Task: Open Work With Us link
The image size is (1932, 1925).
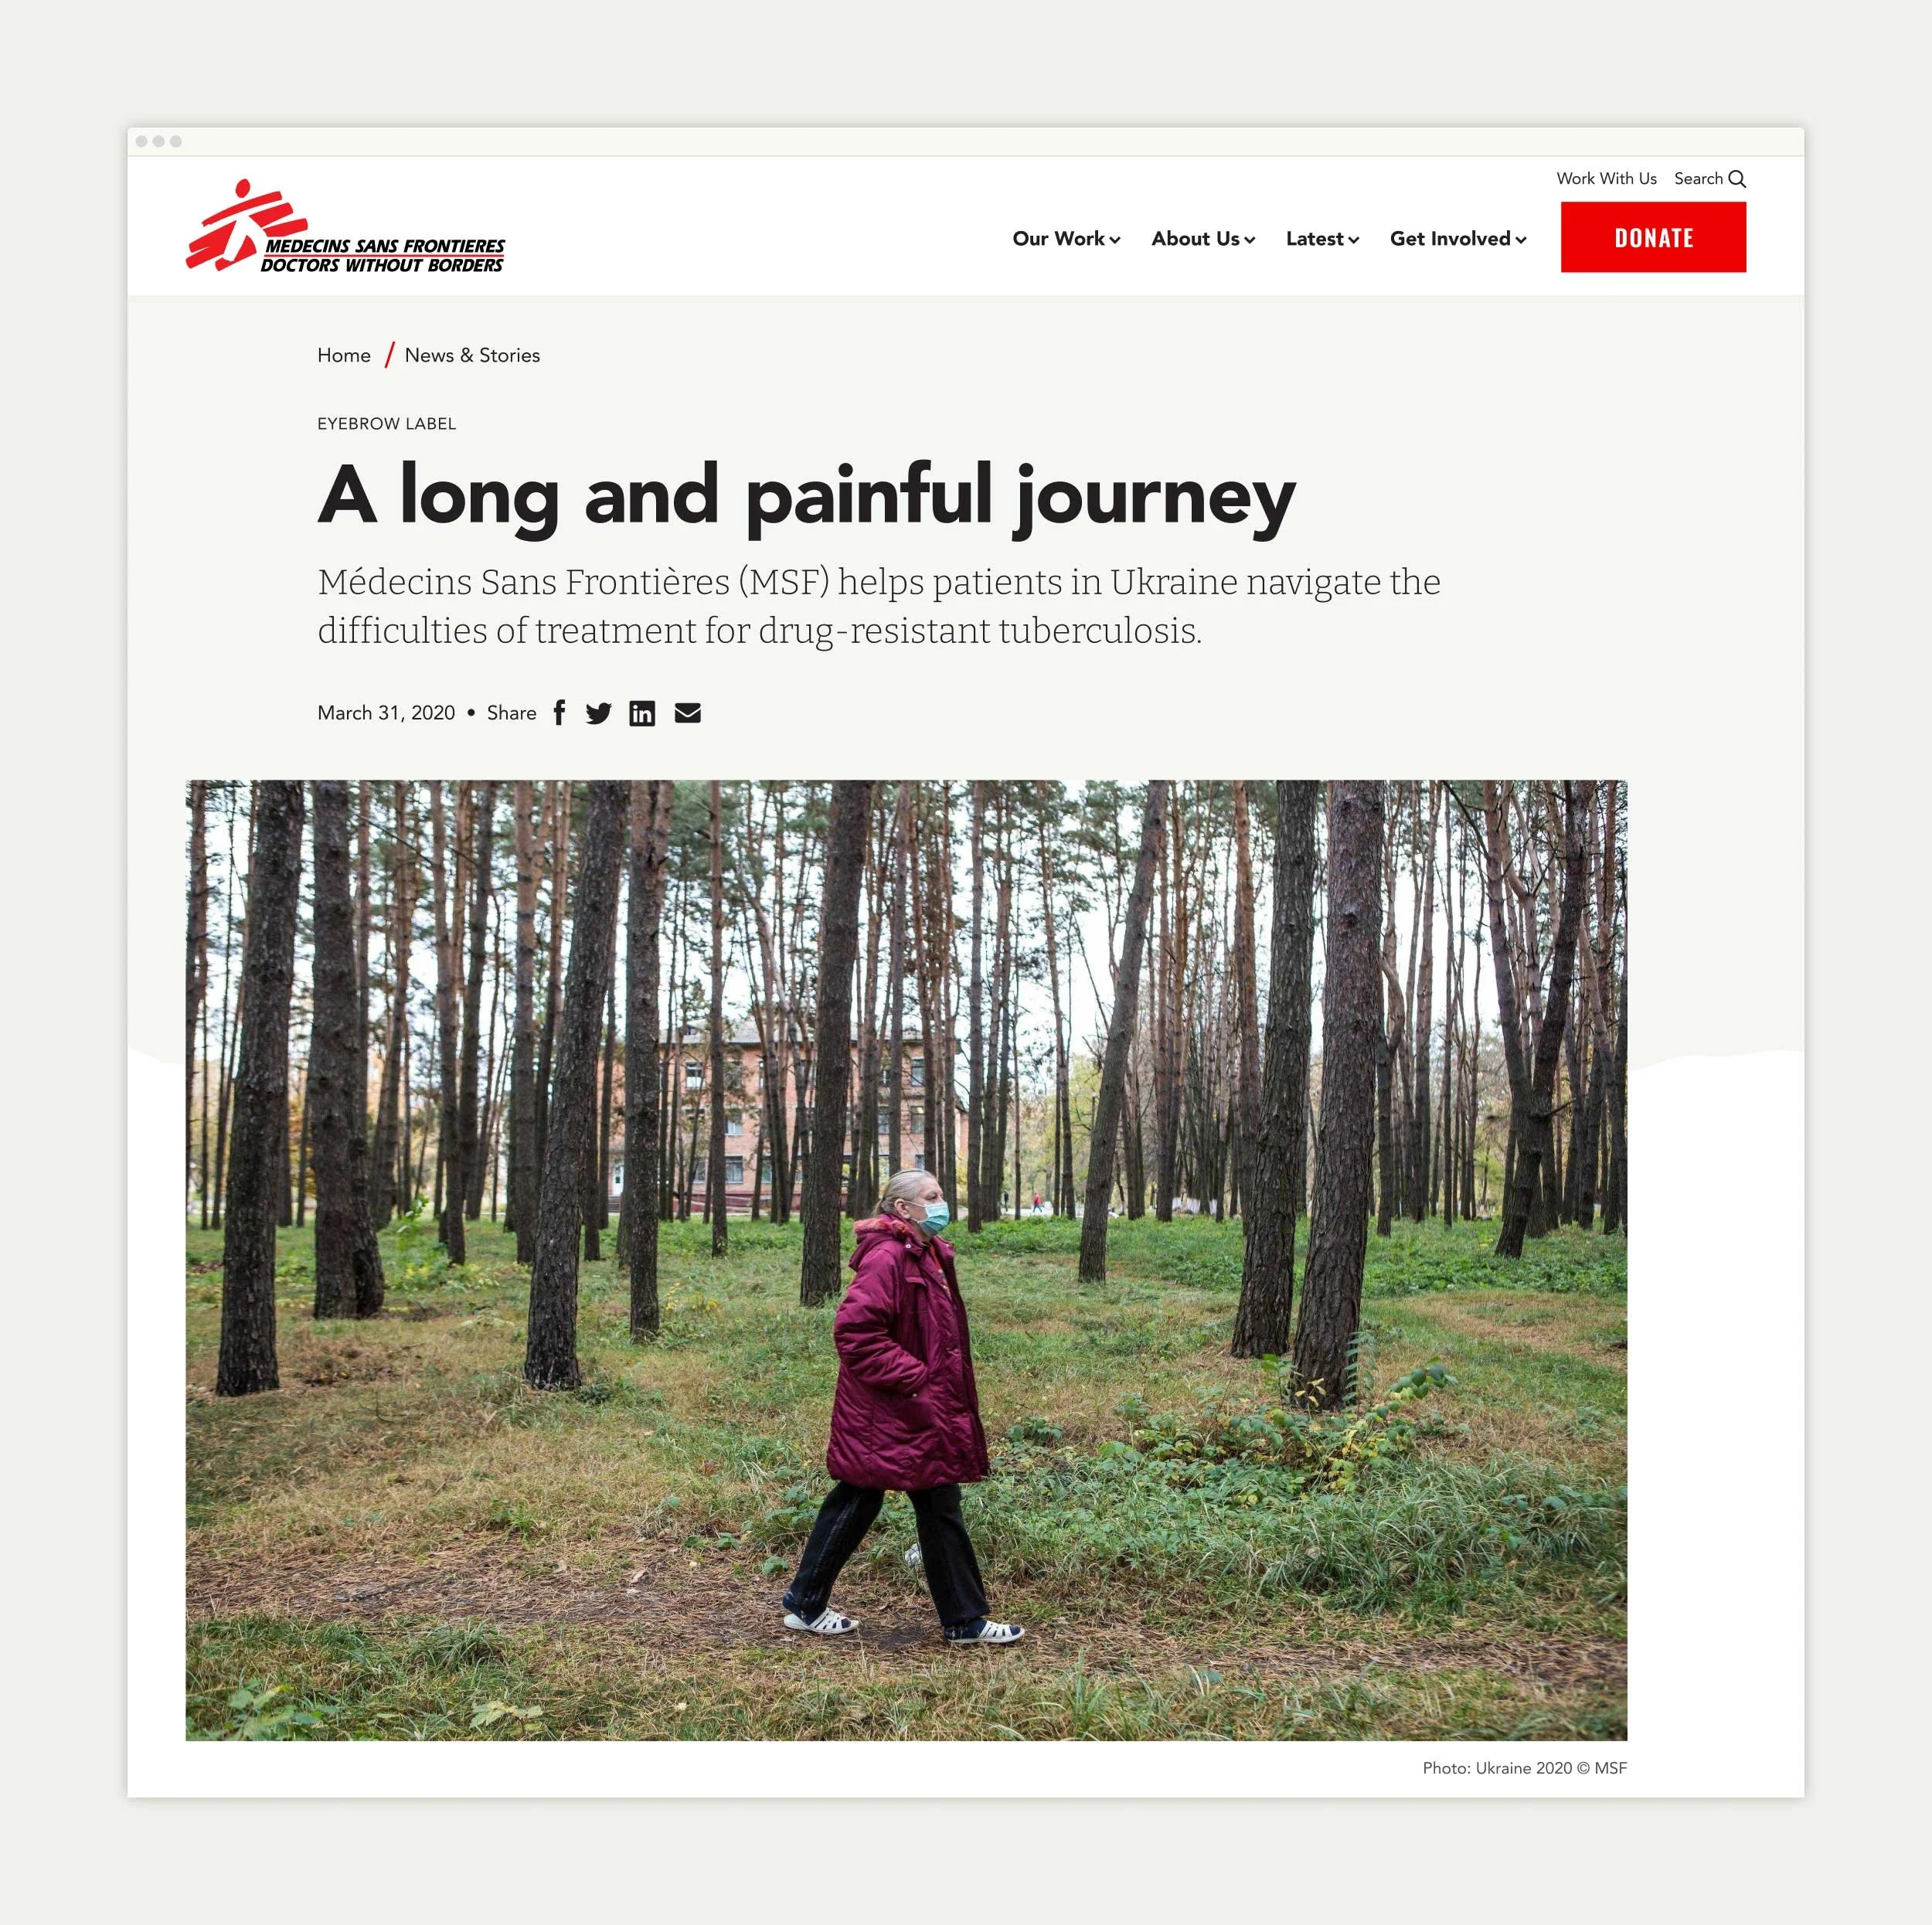Action: pyautogui.click(x=1606, y=178)
